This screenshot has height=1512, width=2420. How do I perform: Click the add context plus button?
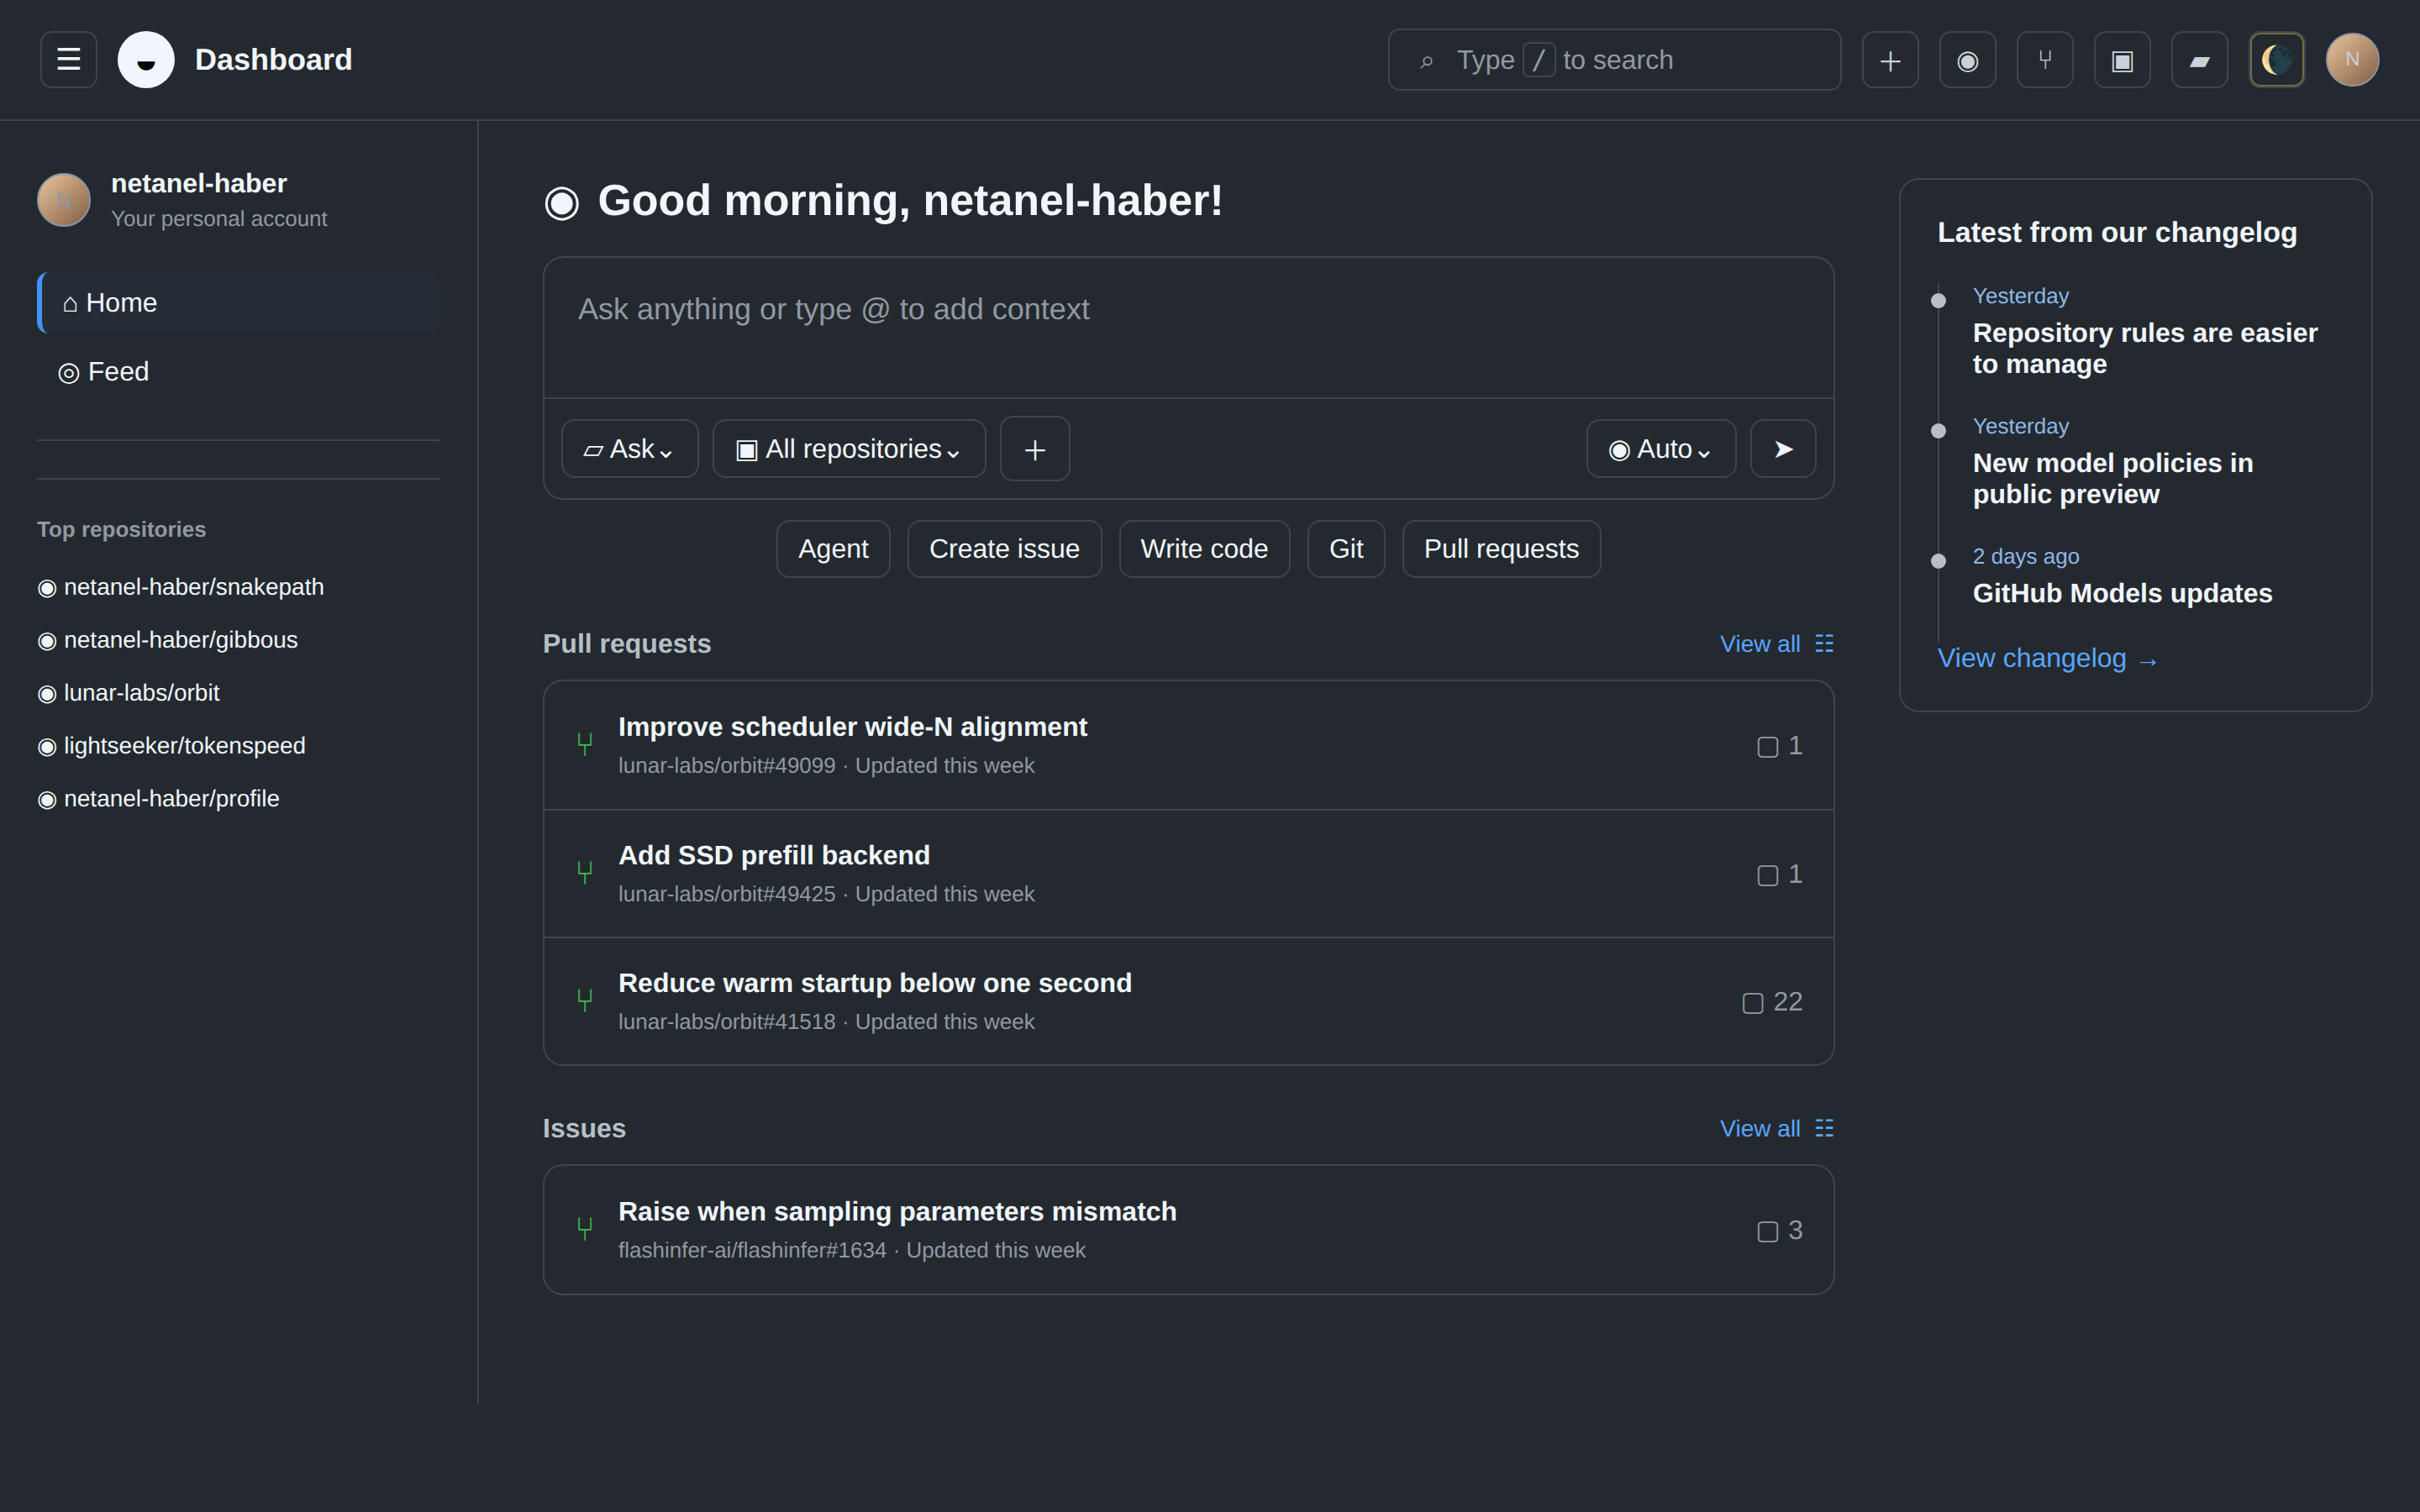[x=1035, y=449]
